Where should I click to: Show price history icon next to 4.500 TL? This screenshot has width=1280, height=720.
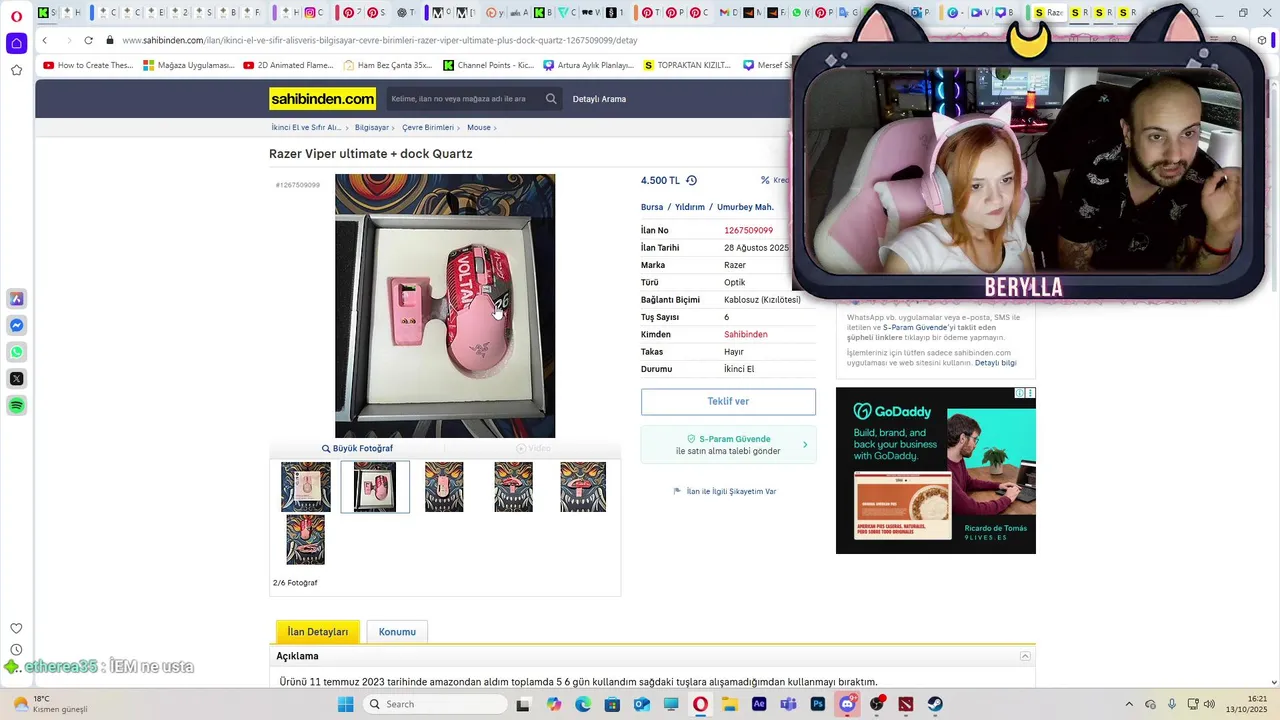[x=691, y=181]
